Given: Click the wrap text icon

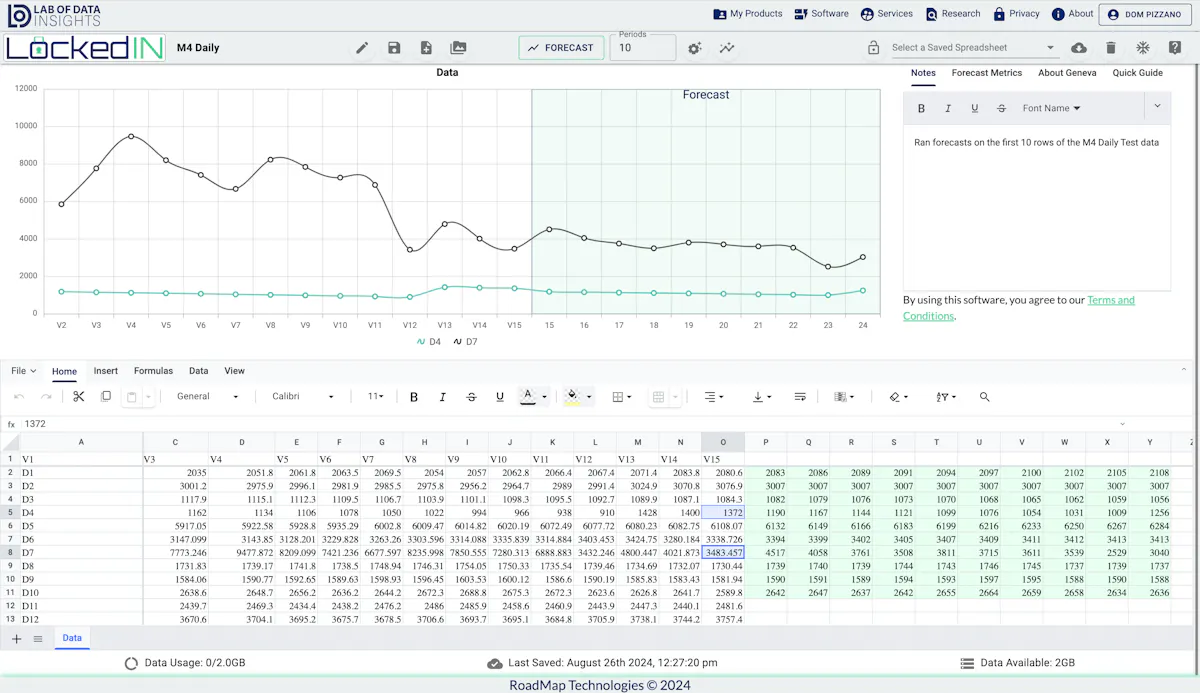Looking at the screenshot, I should [800, 397].
